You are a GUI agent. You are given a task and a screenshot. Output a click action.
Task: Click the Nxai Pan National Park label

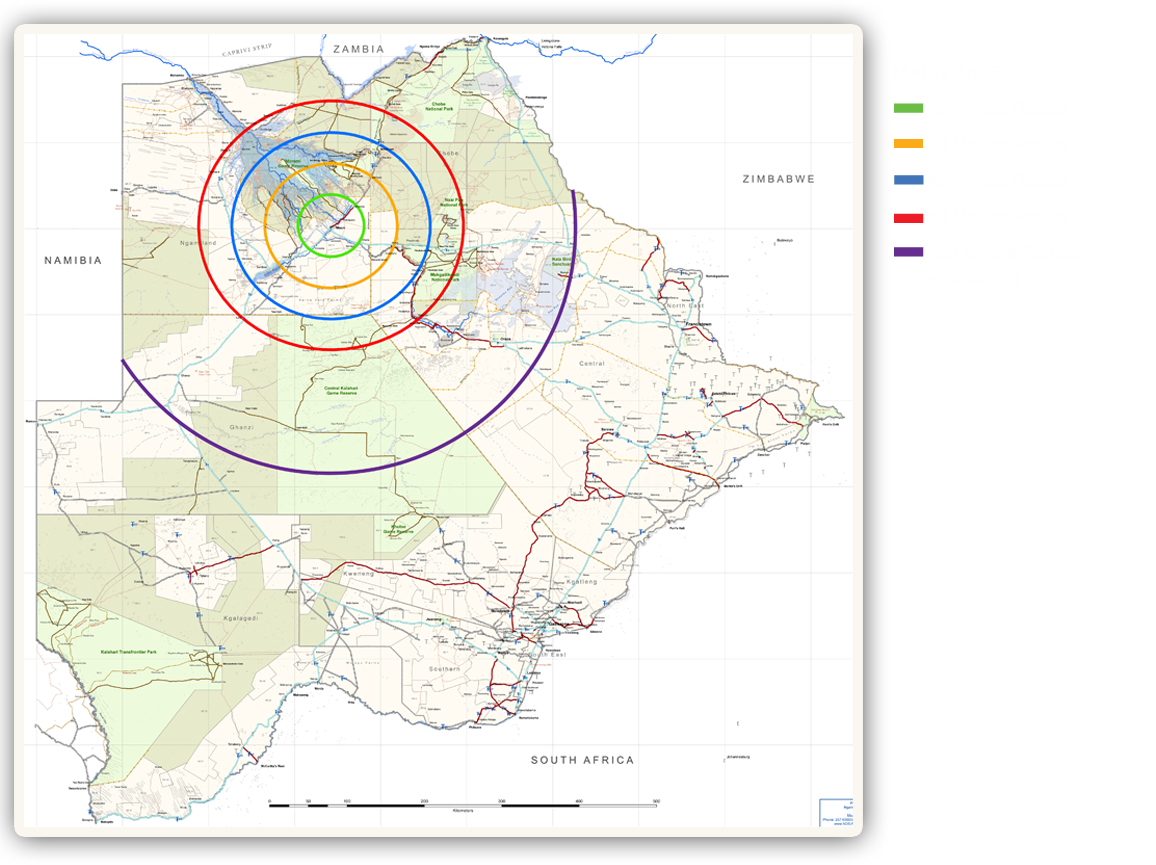click(x=455, y=203)
